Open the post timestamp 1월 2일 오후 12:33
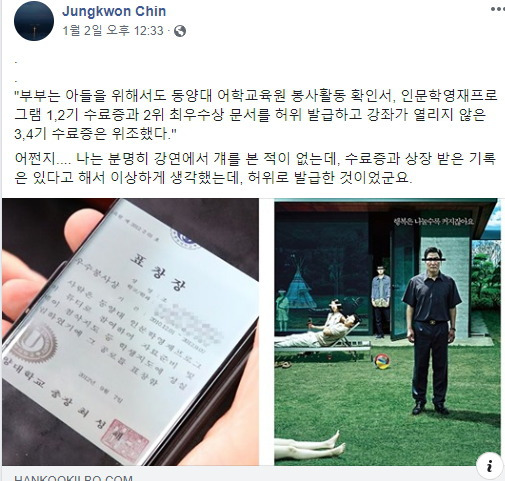Viewport: 505px width, 481px height. click(113, 31)
